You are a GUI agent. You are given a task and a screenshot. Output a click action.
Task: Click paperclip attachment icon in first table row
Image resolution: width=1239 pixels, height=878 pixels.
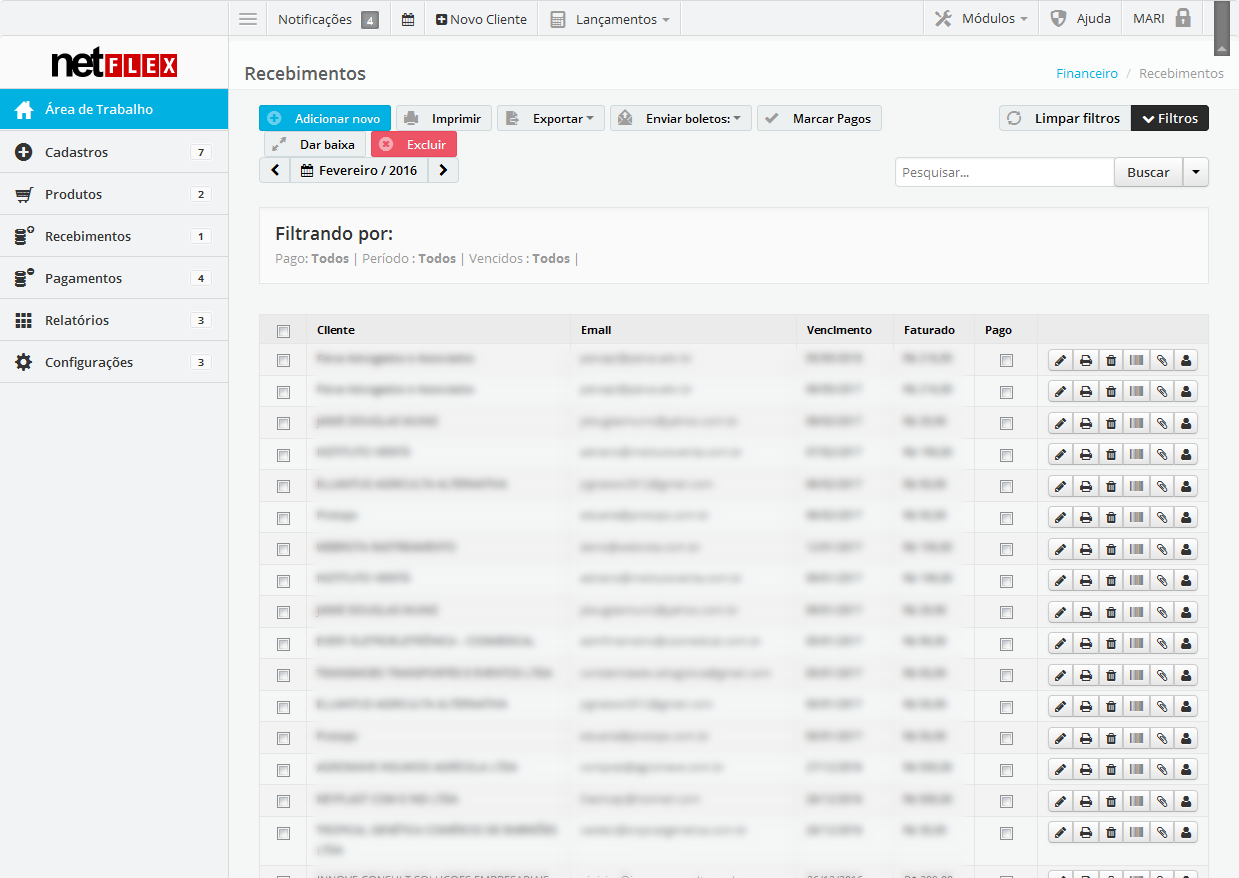point(1161,361)
